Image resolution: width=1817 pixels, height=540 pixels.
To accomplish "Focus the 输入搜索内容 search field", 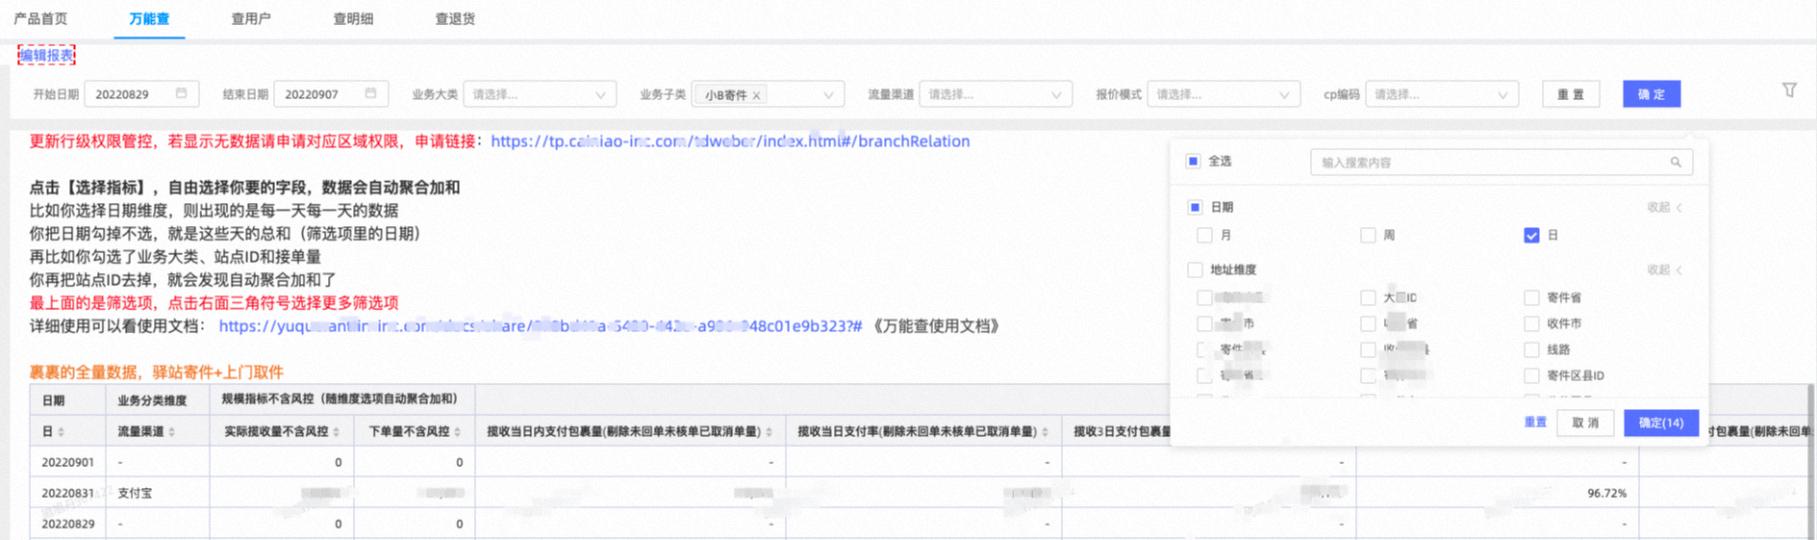I will coord(1501,162).
